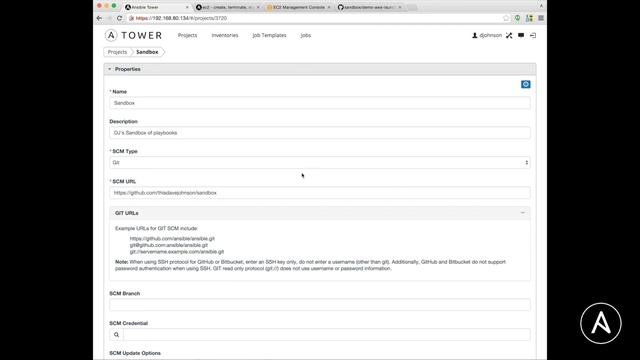Open the Projects menu
This screenshot has height=360, width=640.
(187, 36)
